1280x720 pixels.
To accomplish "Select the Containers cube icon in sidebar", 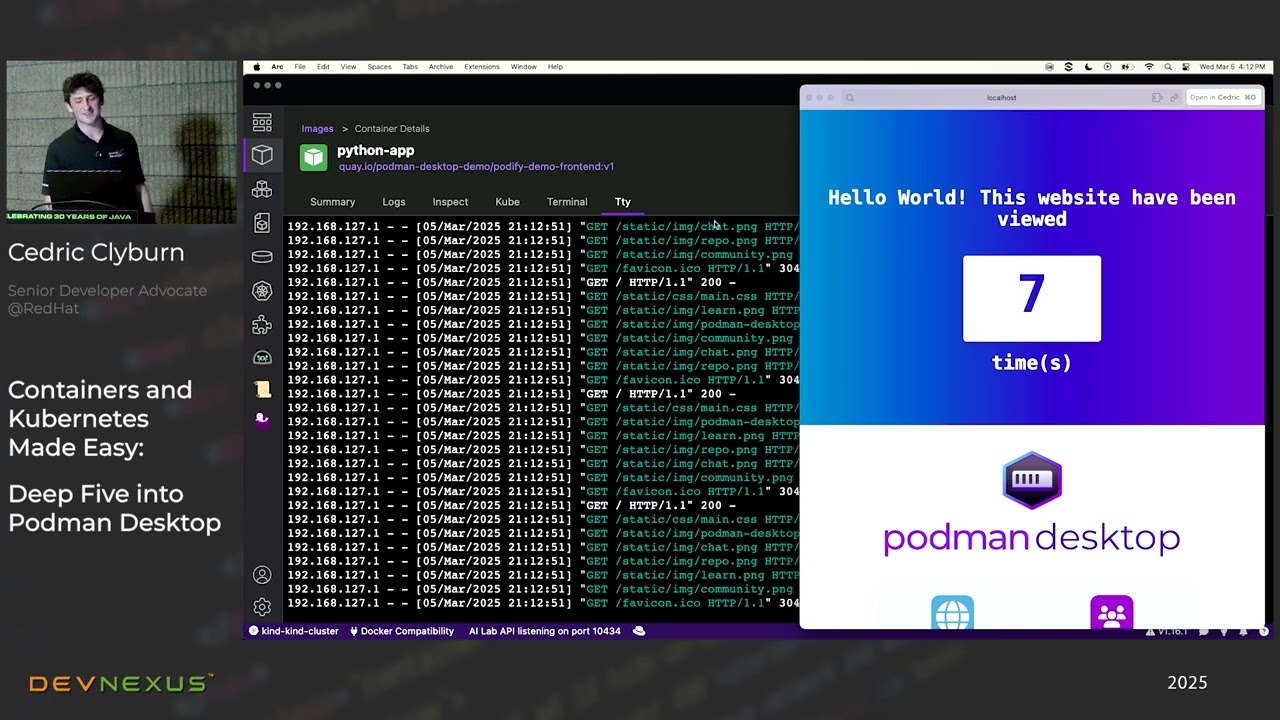I will point(262,155).
